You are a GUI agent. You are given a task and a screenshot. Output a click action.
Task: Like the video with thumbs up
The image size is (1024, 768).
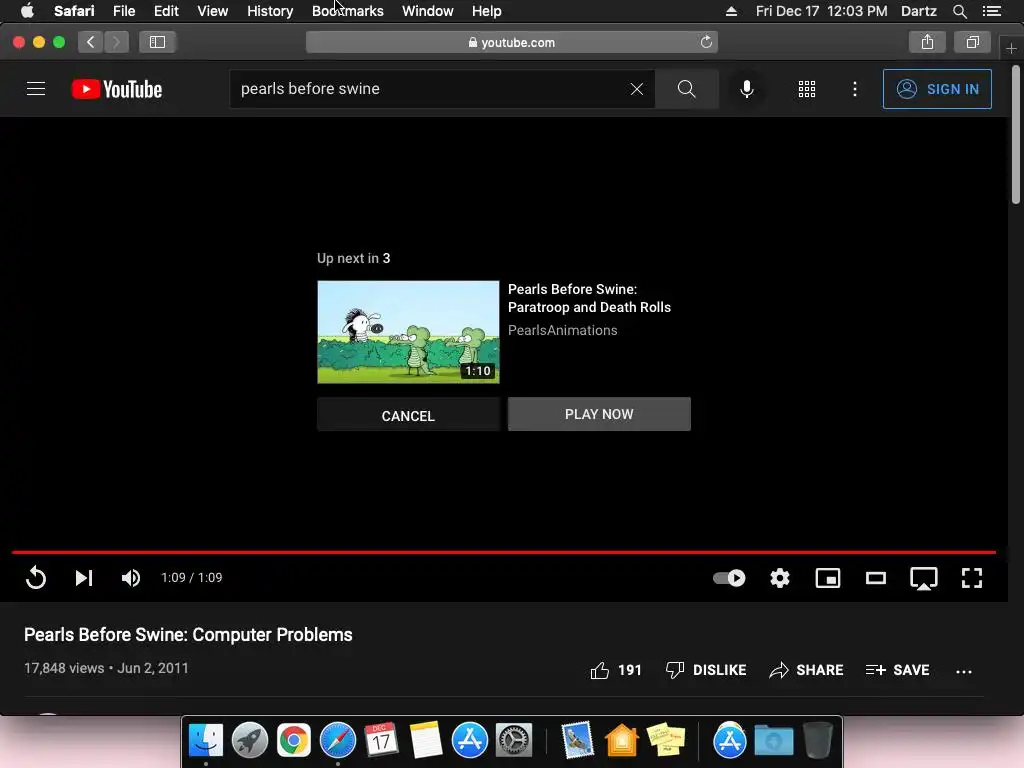click(x=615, y=670)
